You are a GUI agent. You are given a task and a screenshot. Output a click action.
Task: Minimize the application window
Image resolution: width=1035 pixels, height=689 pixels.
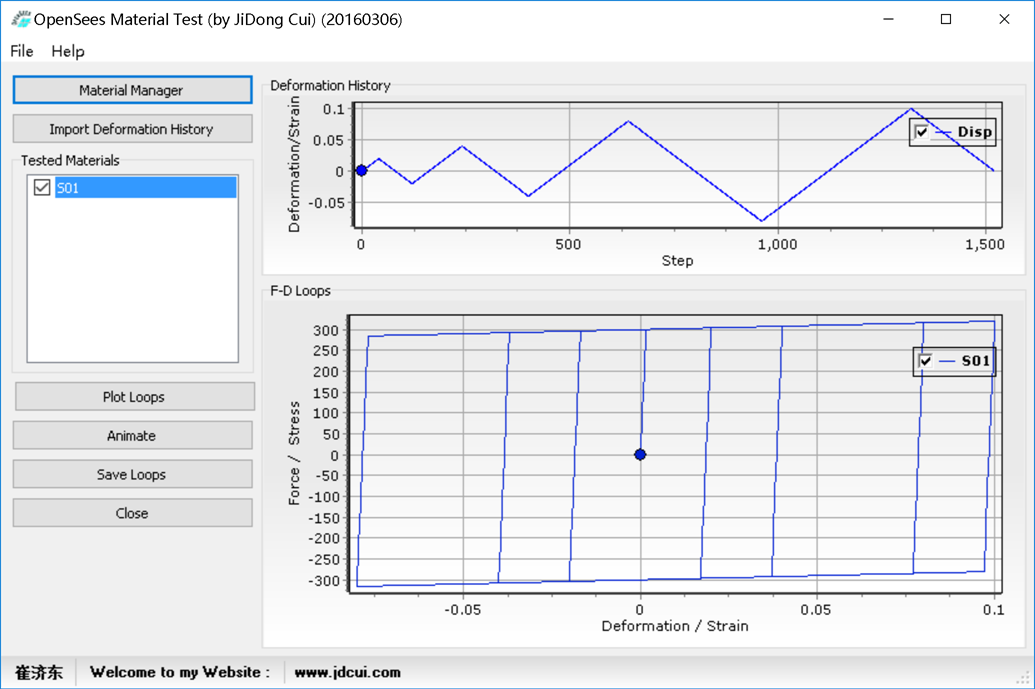[888, 19]
